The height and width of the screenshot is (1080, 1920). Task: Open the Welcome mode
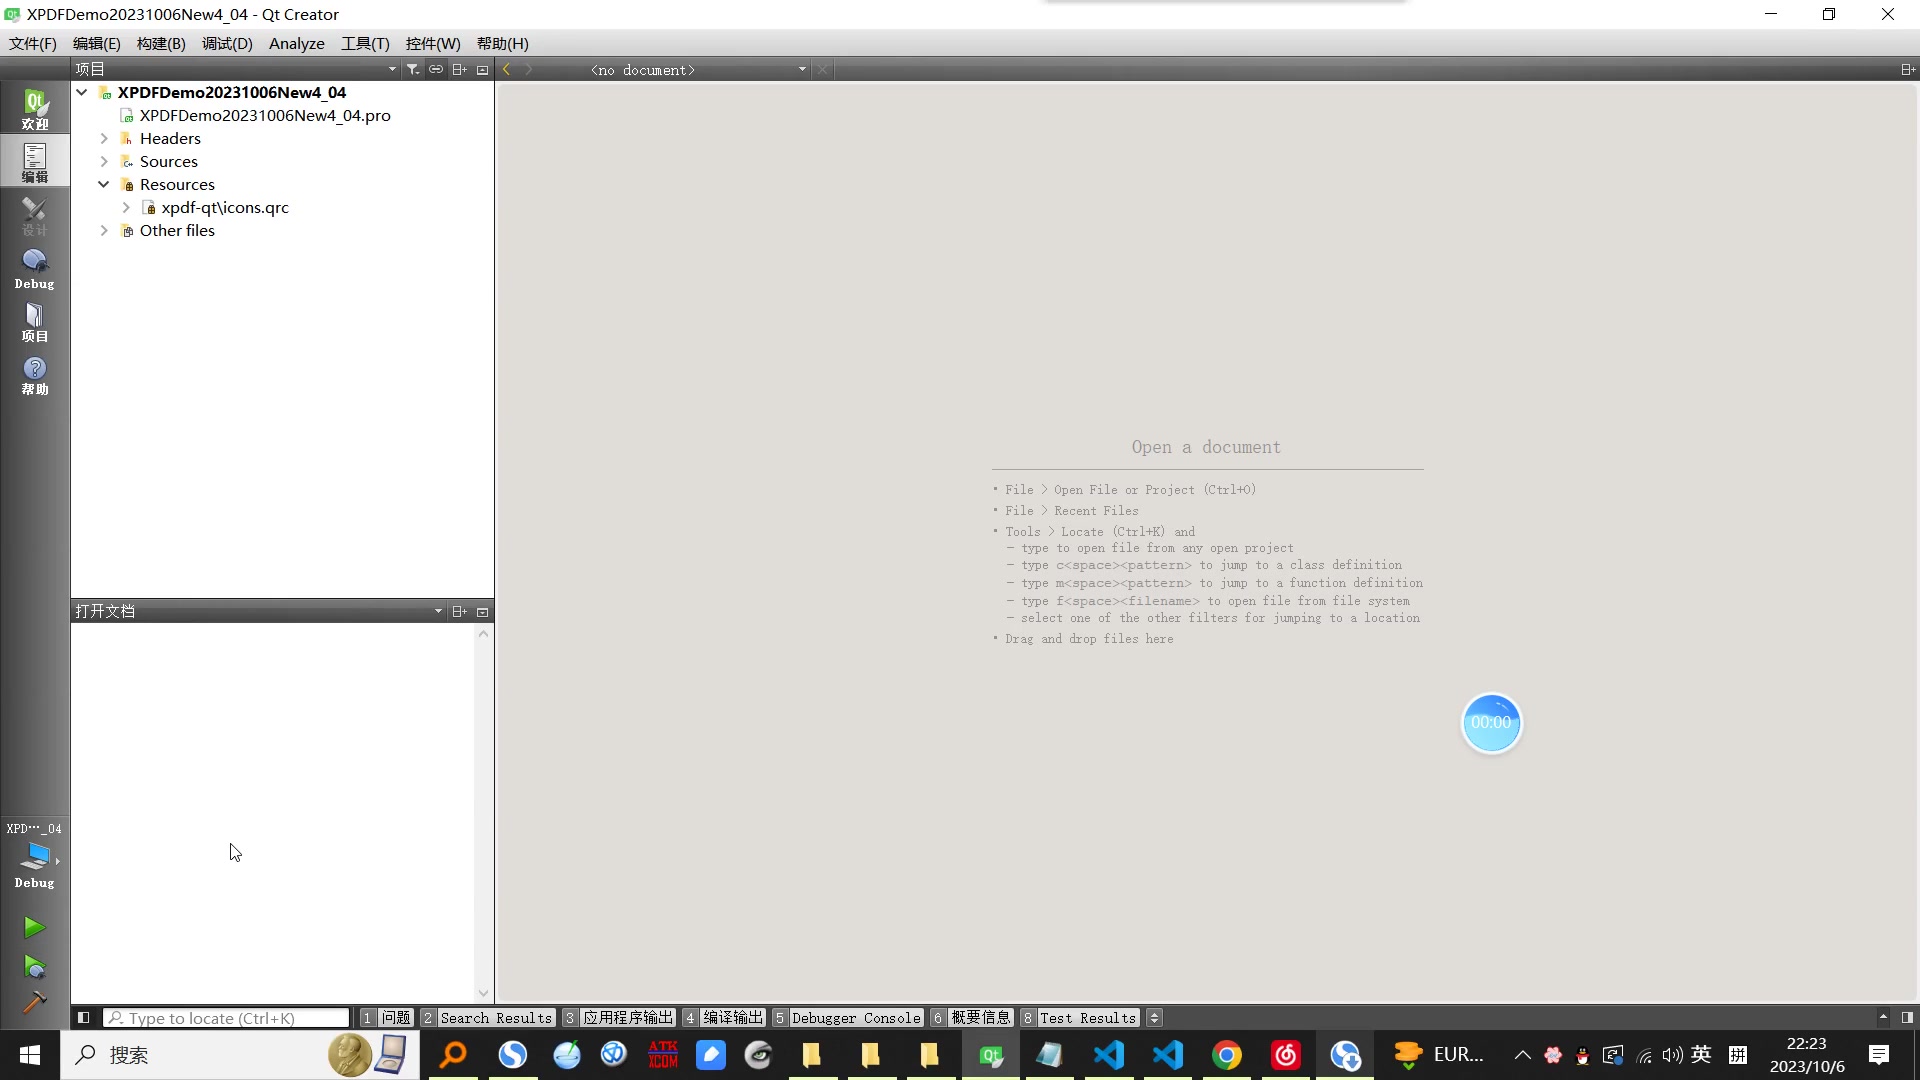(35, 109)
